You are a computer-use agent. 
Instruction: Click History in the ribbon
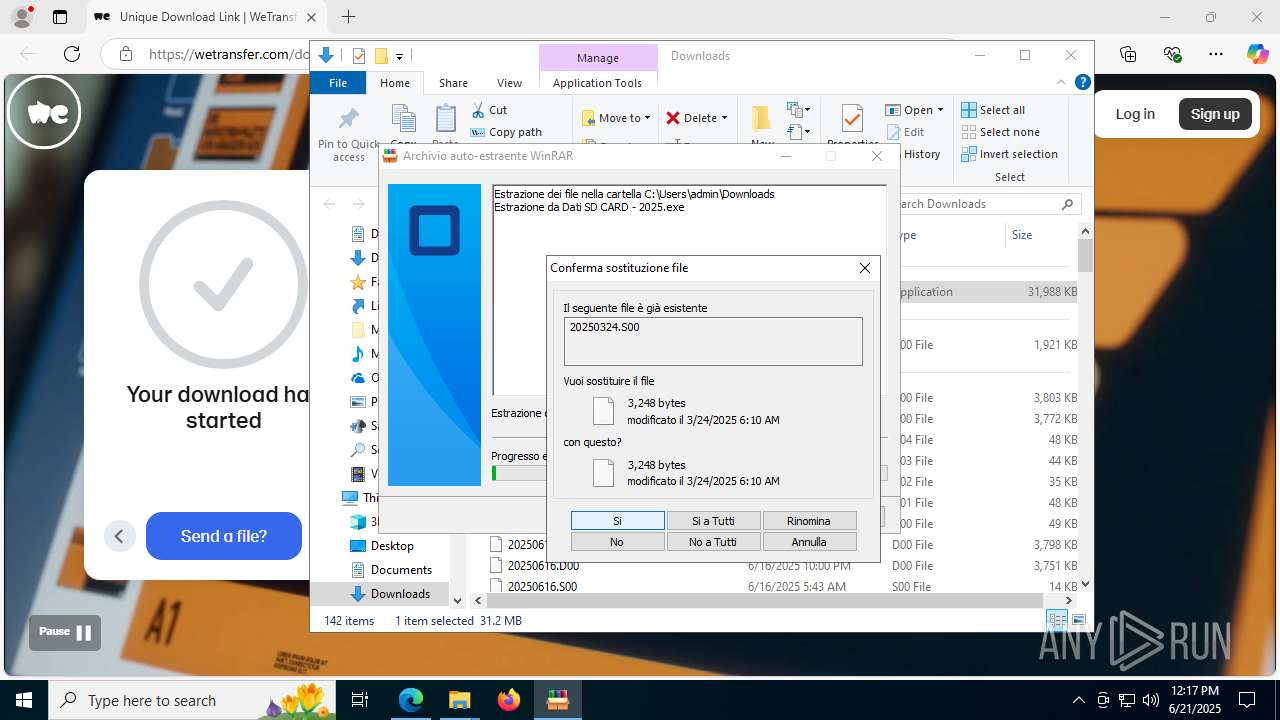click(921, 154)
